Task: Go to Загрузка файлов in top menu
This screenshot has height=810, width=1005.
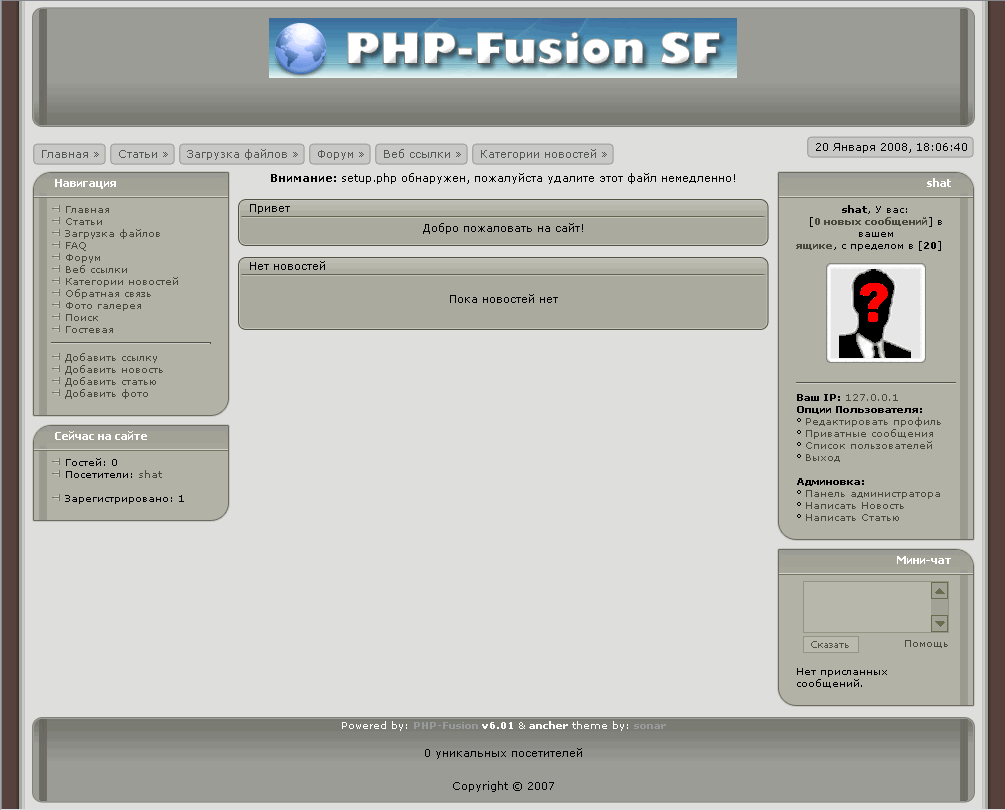Action: click(242, 154)
